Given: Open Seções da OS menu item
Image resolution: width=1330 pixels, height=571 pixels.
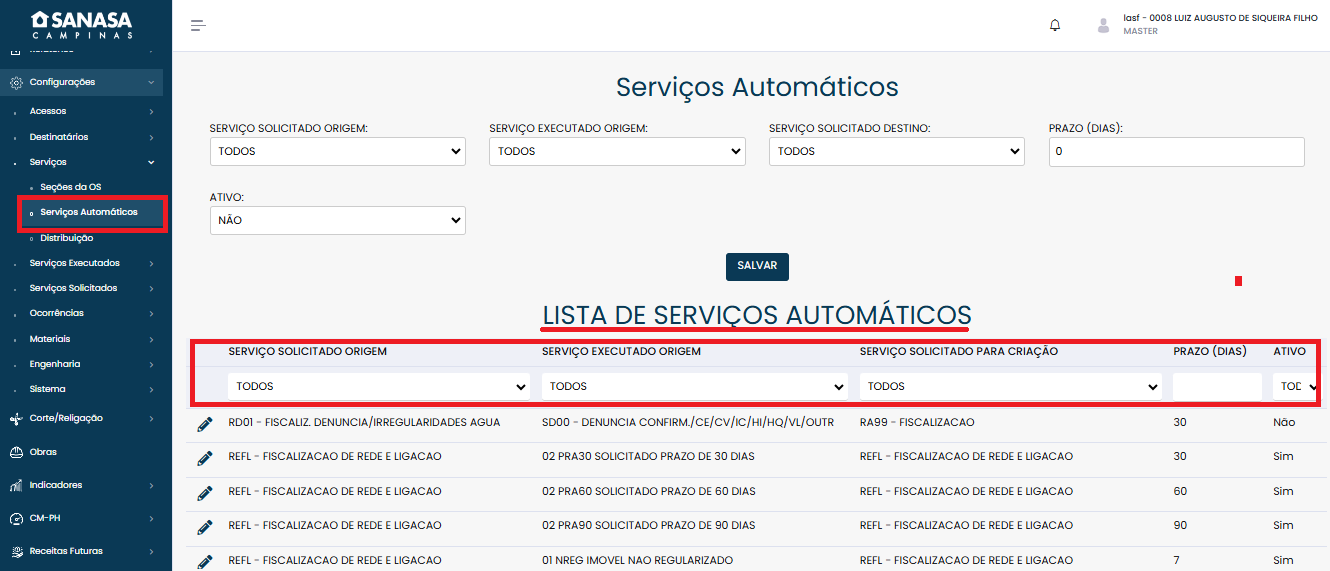Looking at the screenshot, I should click(71, 187).
